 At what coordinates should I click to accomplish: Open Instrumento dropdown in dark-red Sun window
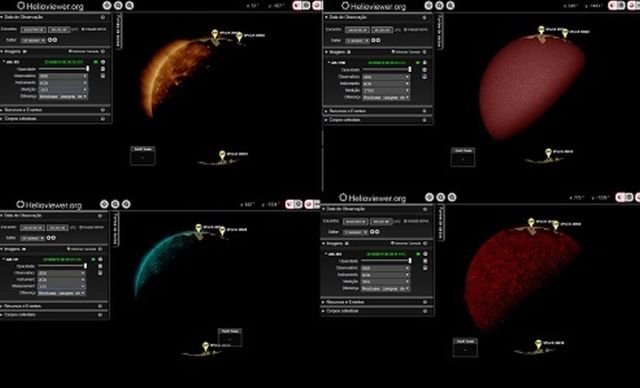coord(385,275)
